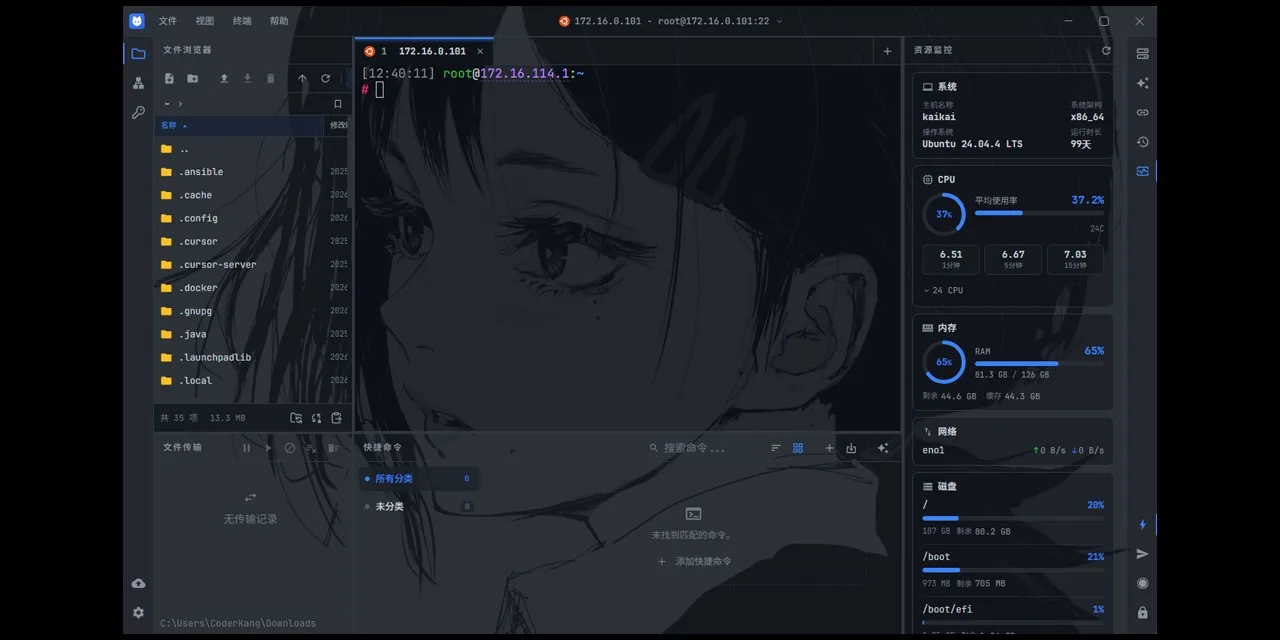1280x640 pixels.
Task: Click the lightning bolt icon in right sidebar
Action: pyautogui.click(x=1142, y=524)
